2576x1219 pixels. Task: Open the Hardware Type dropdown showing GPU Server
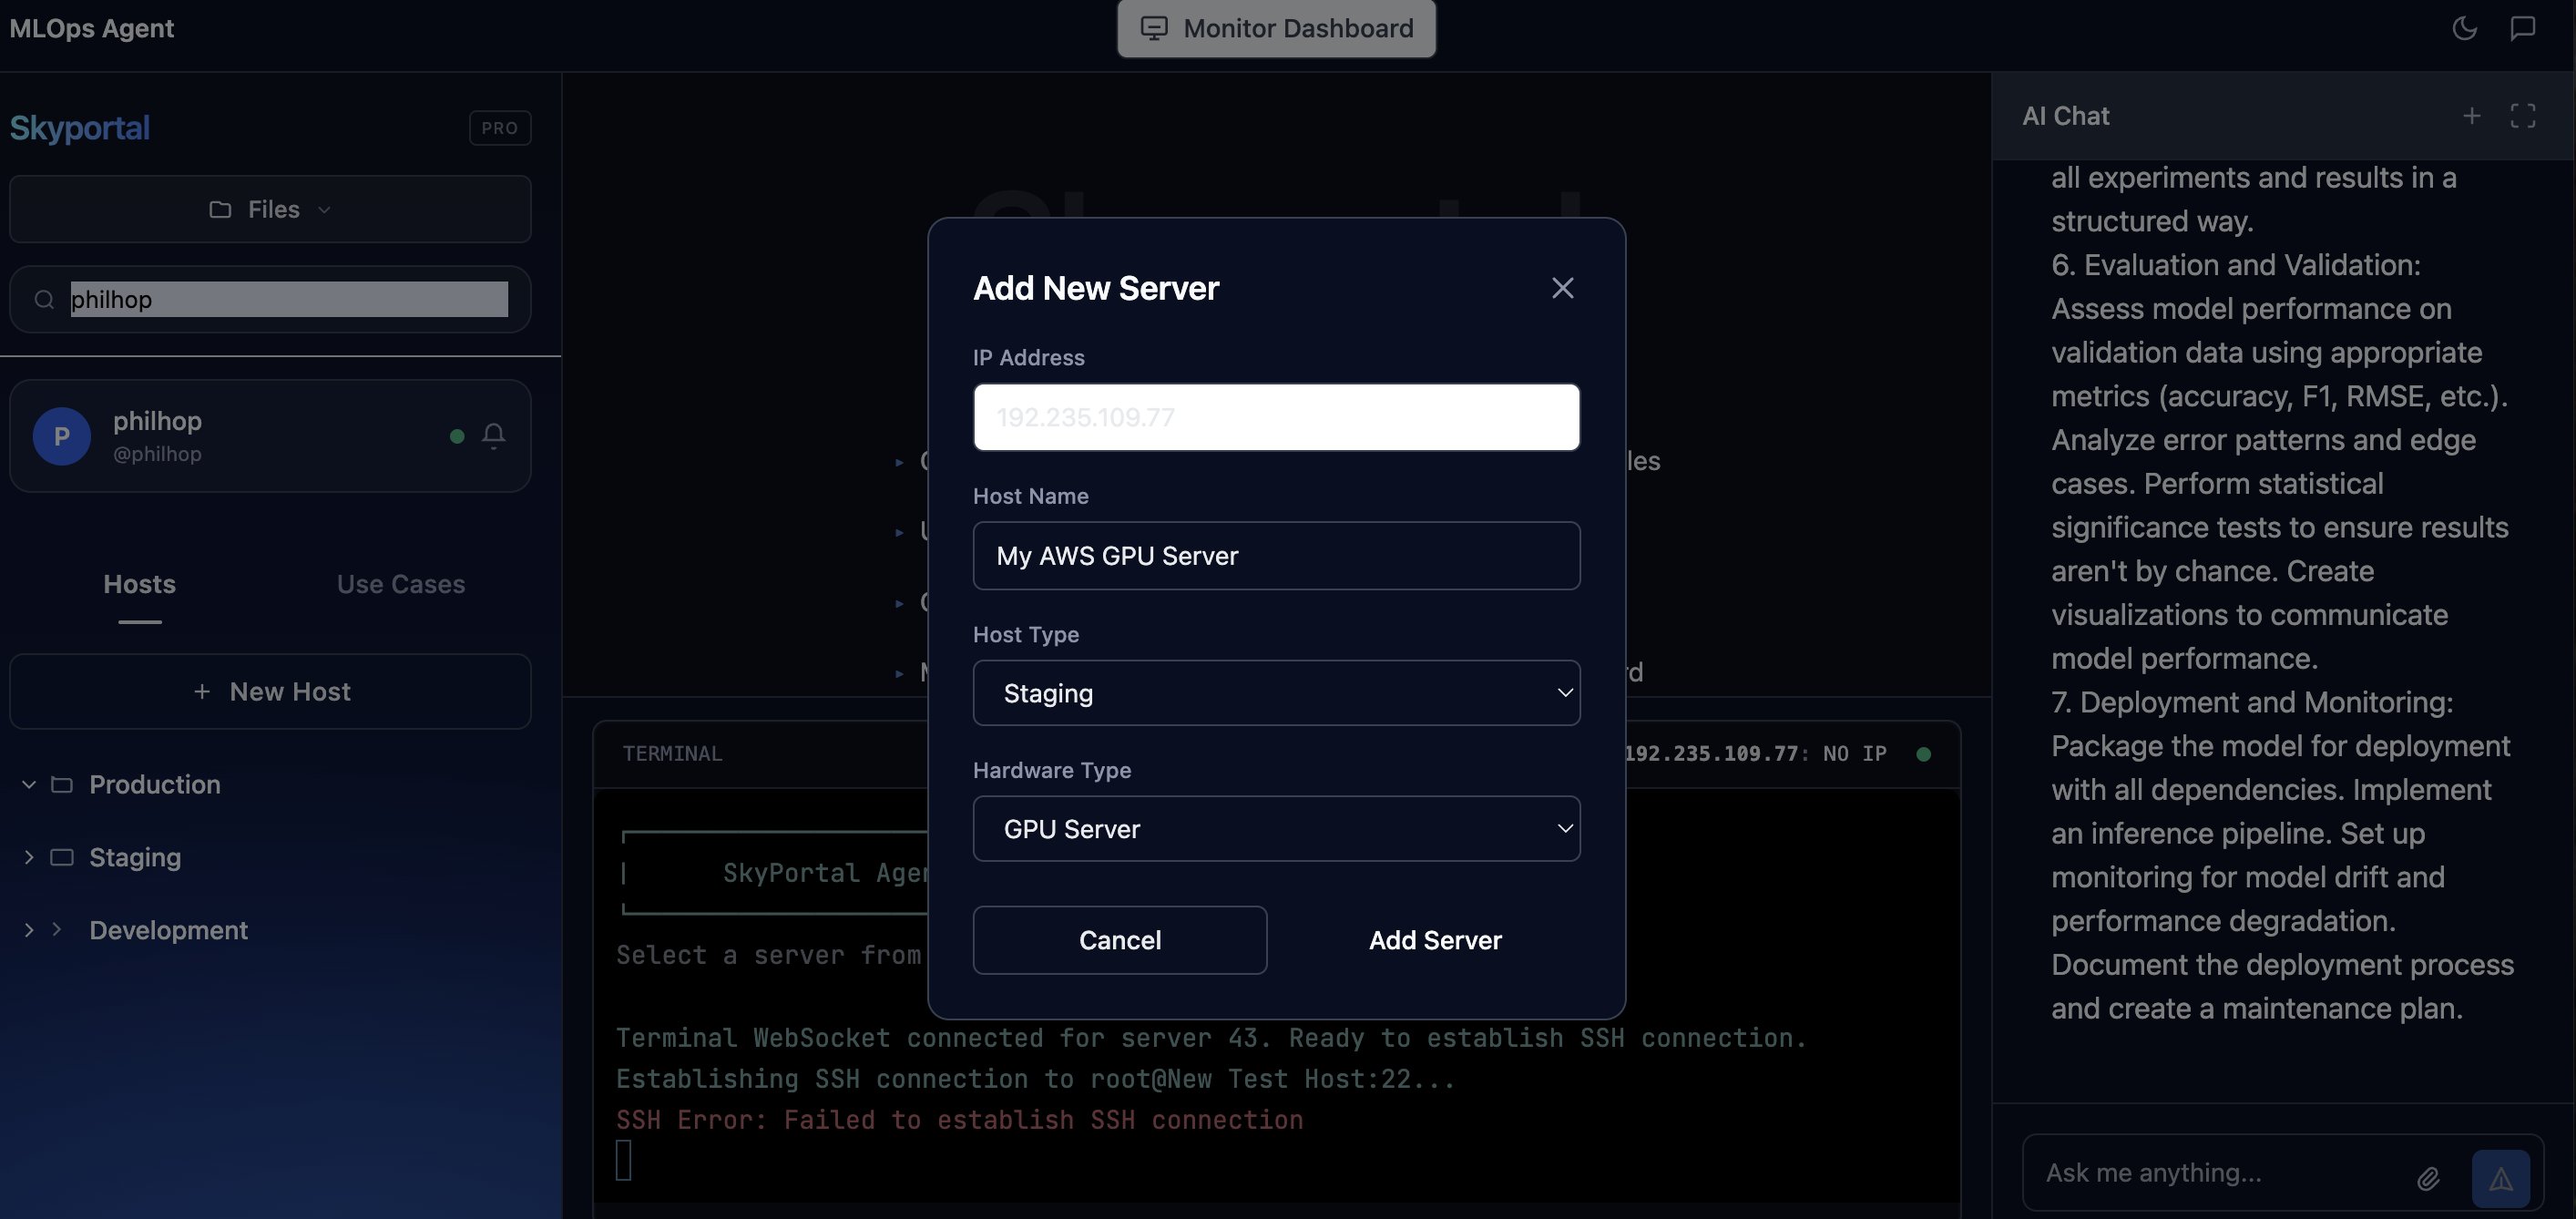point(1275,828)
